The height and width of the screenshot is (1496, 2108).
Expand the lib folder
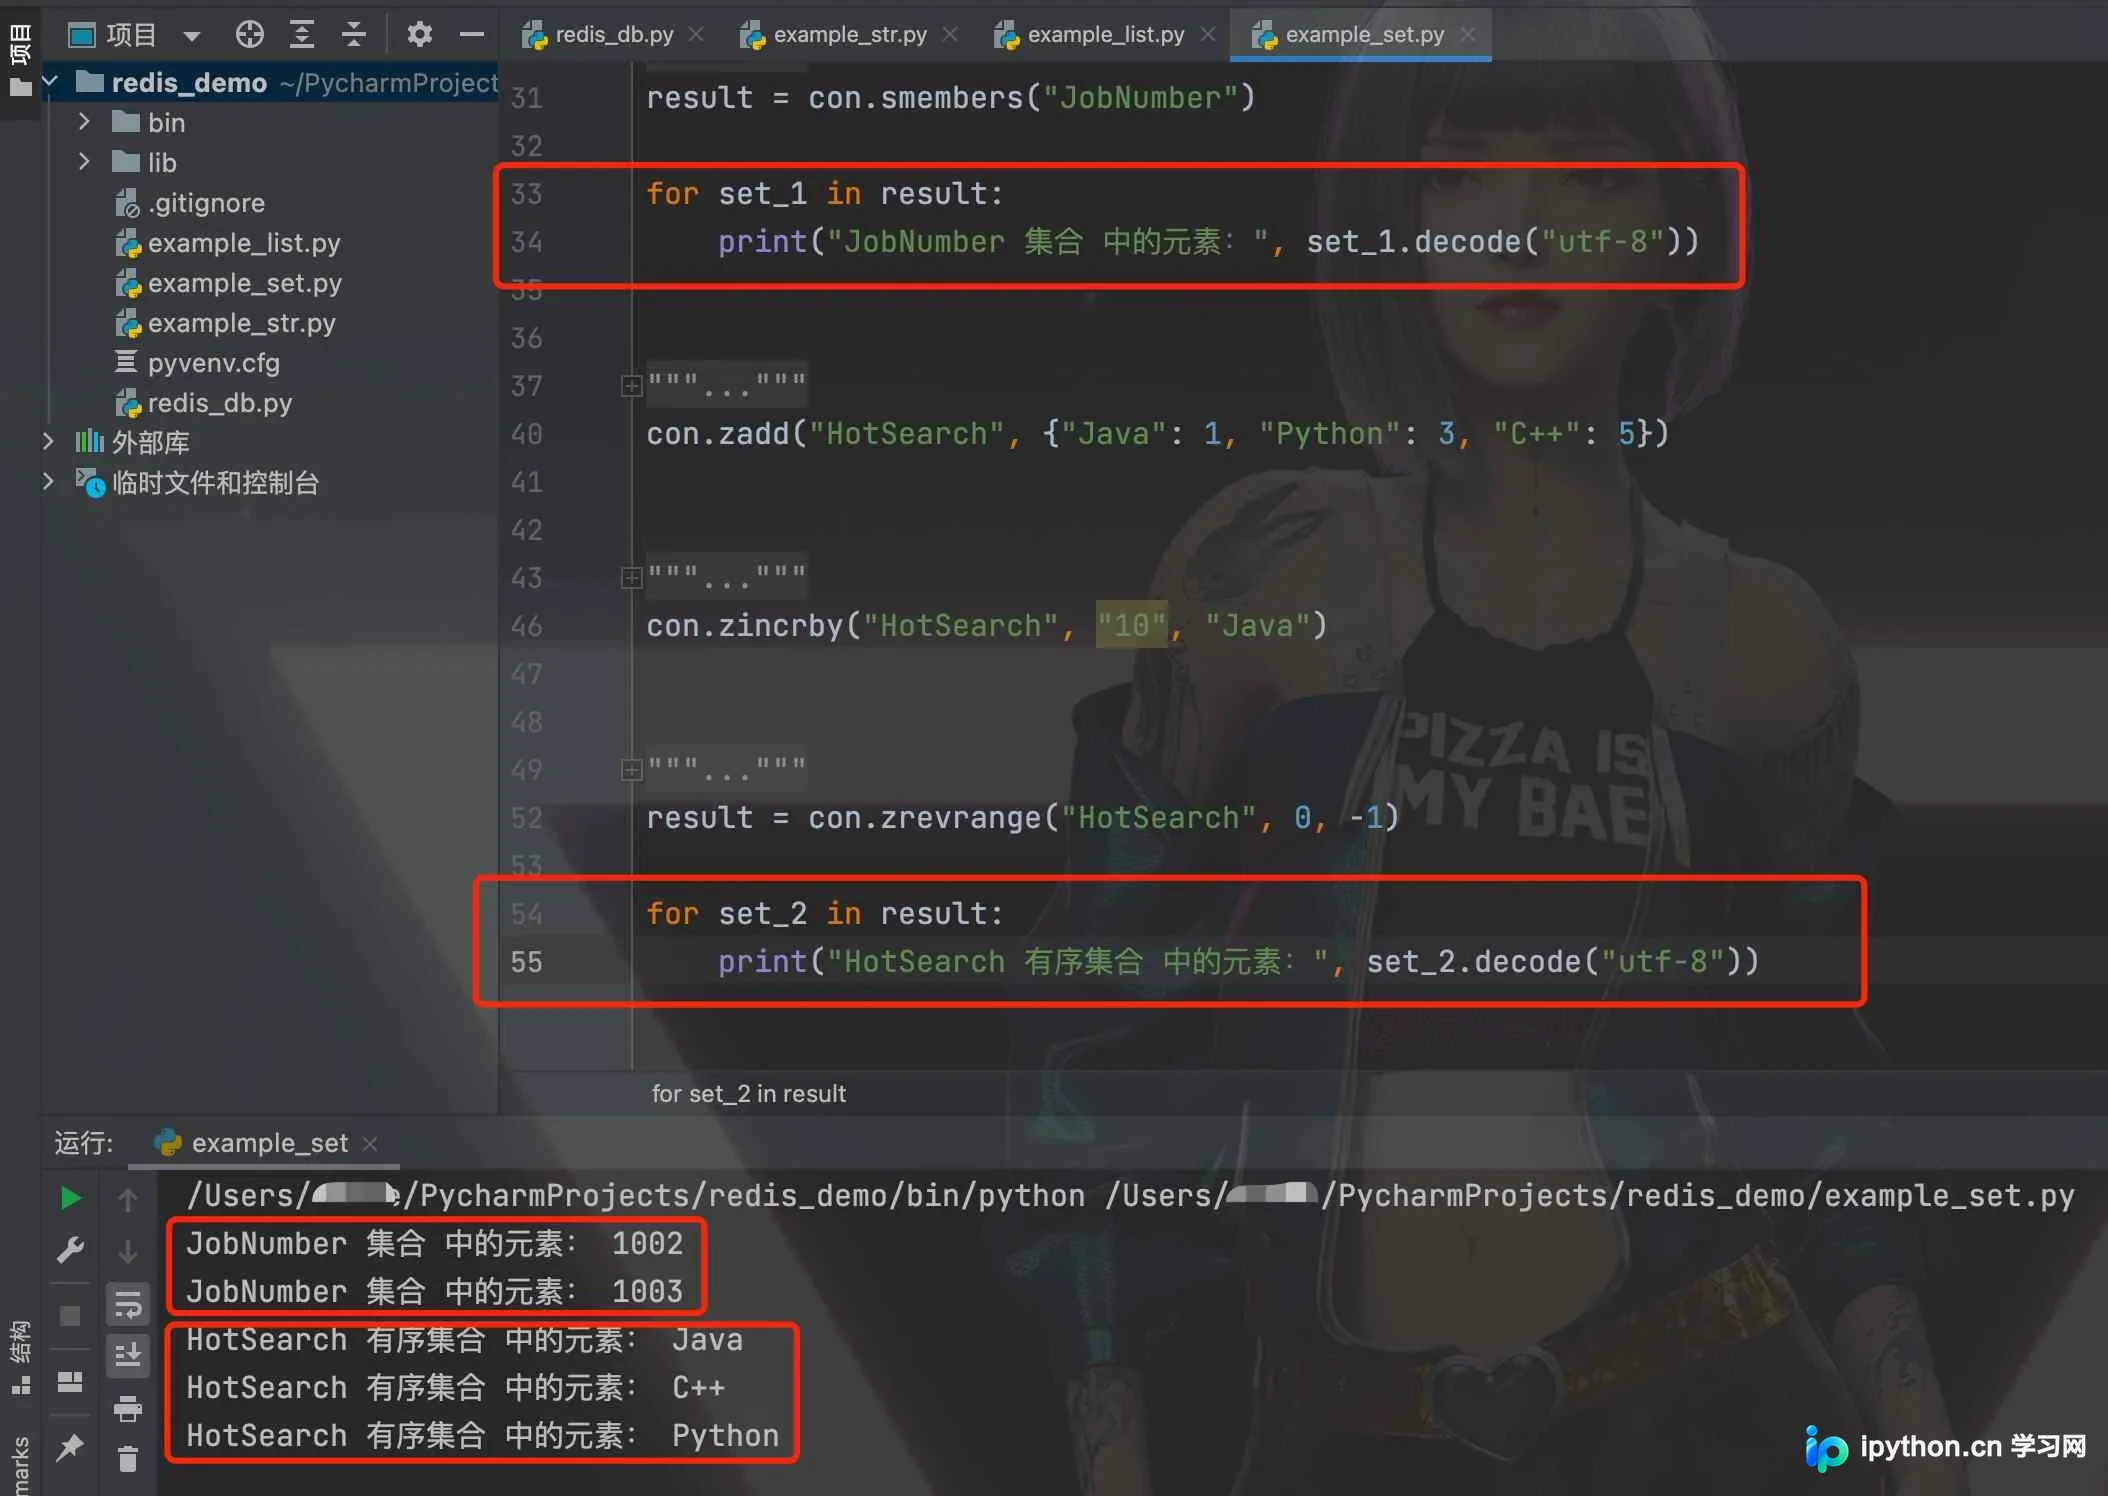point(84,162)
